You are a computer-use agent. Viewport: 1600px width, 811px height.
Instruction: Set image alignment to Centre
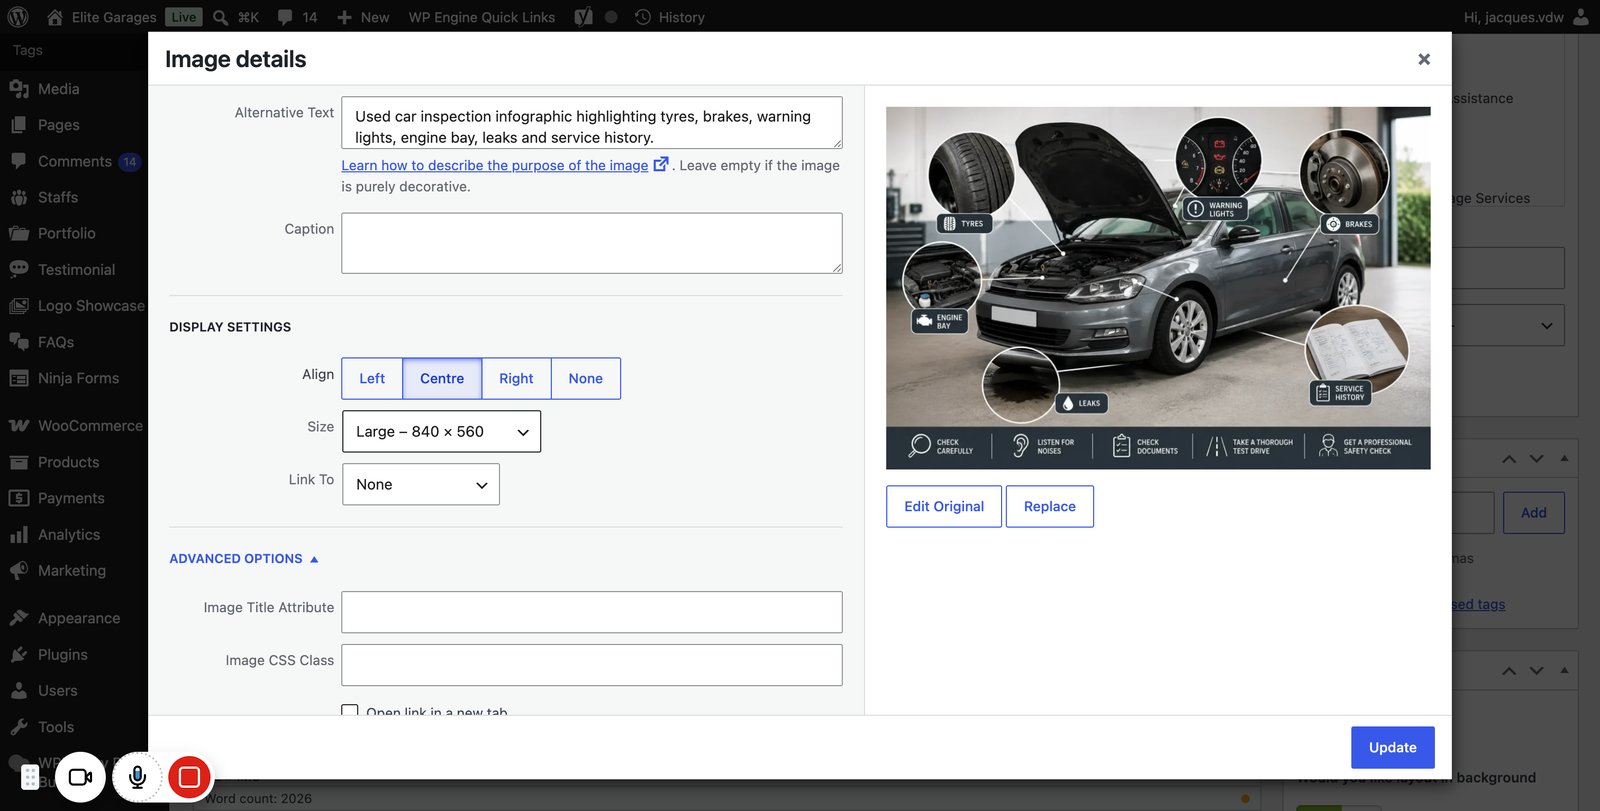pos(442,379)
